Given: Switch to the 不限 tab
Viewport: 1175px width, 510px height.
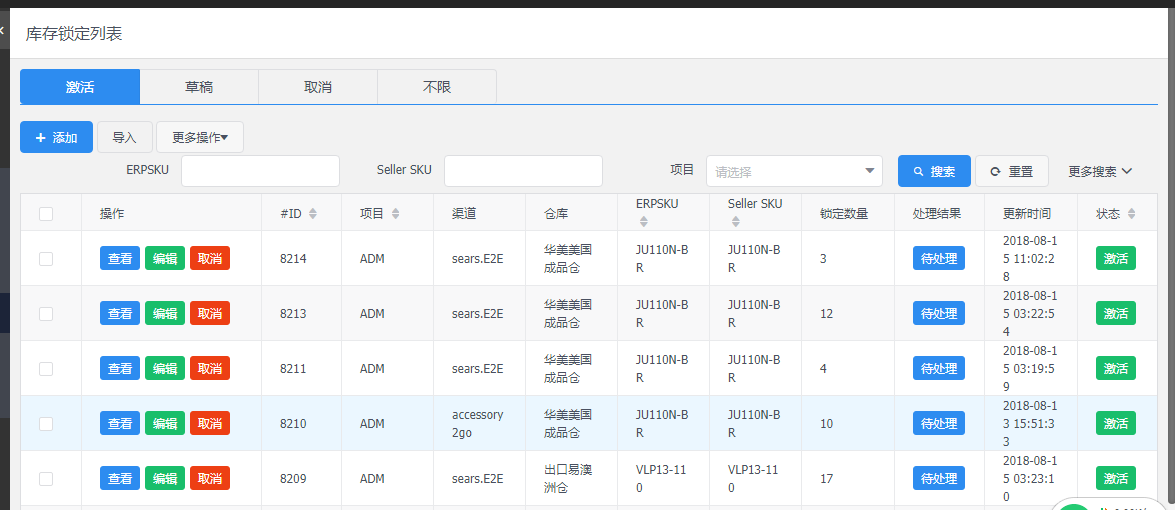Looking at the screenshot, I should pyautogui.click(x=437, y=87).
